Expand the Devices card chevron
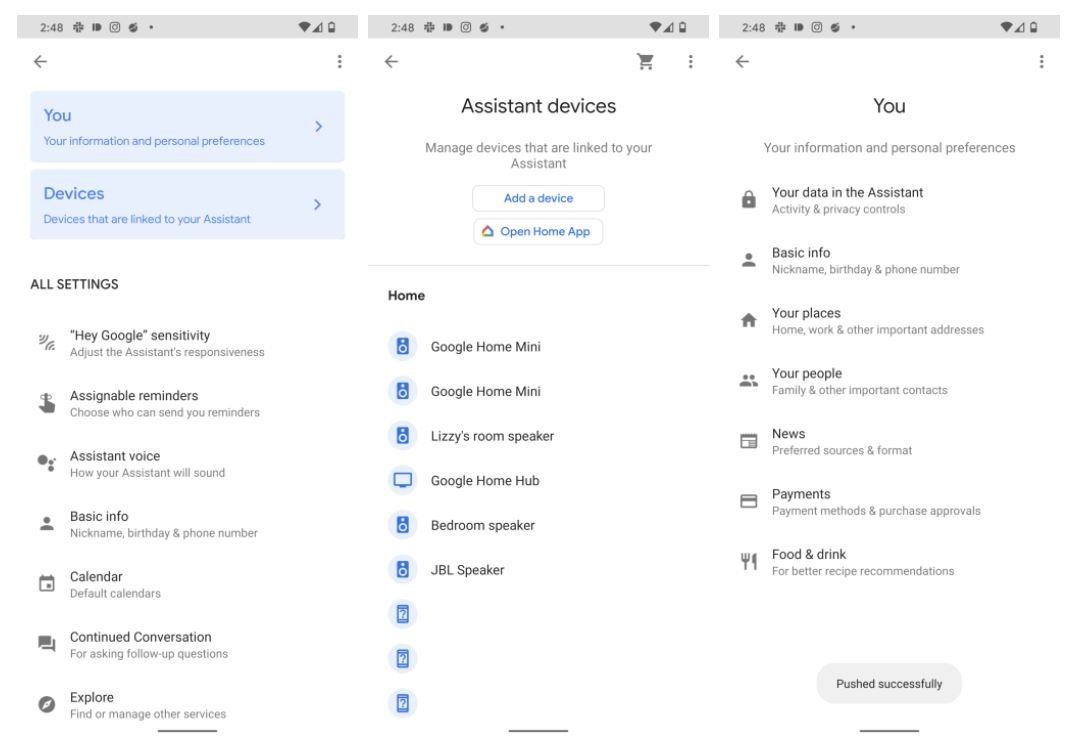The height and width of the screenshot is (756, 1078). pos(318,205)
